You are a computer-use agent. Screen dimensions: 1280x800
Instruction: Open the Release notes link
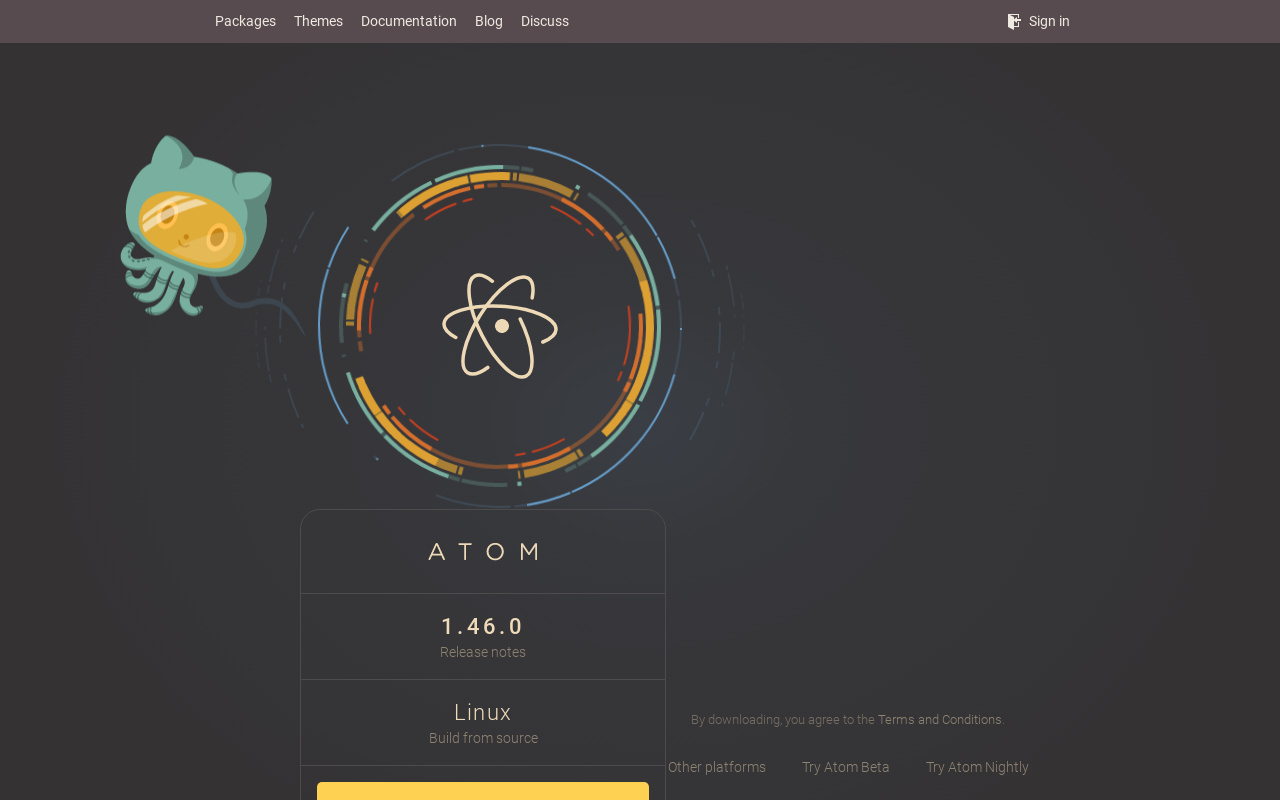pos(483,652)
